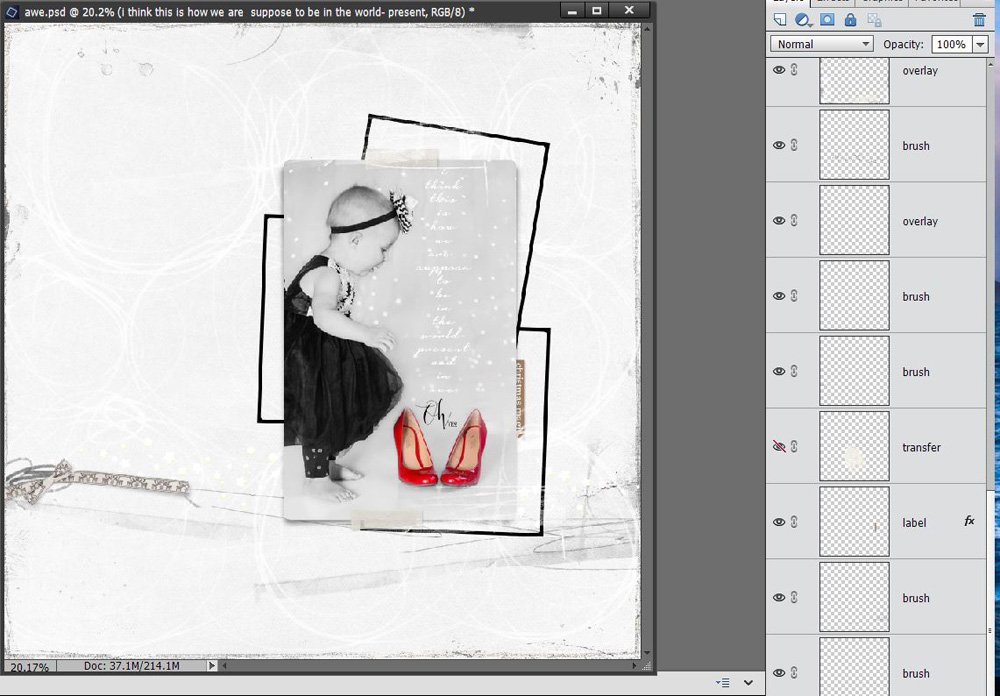Hide the label layer
This screenshot has width=1000, height=696.
(x=779, y=522)
